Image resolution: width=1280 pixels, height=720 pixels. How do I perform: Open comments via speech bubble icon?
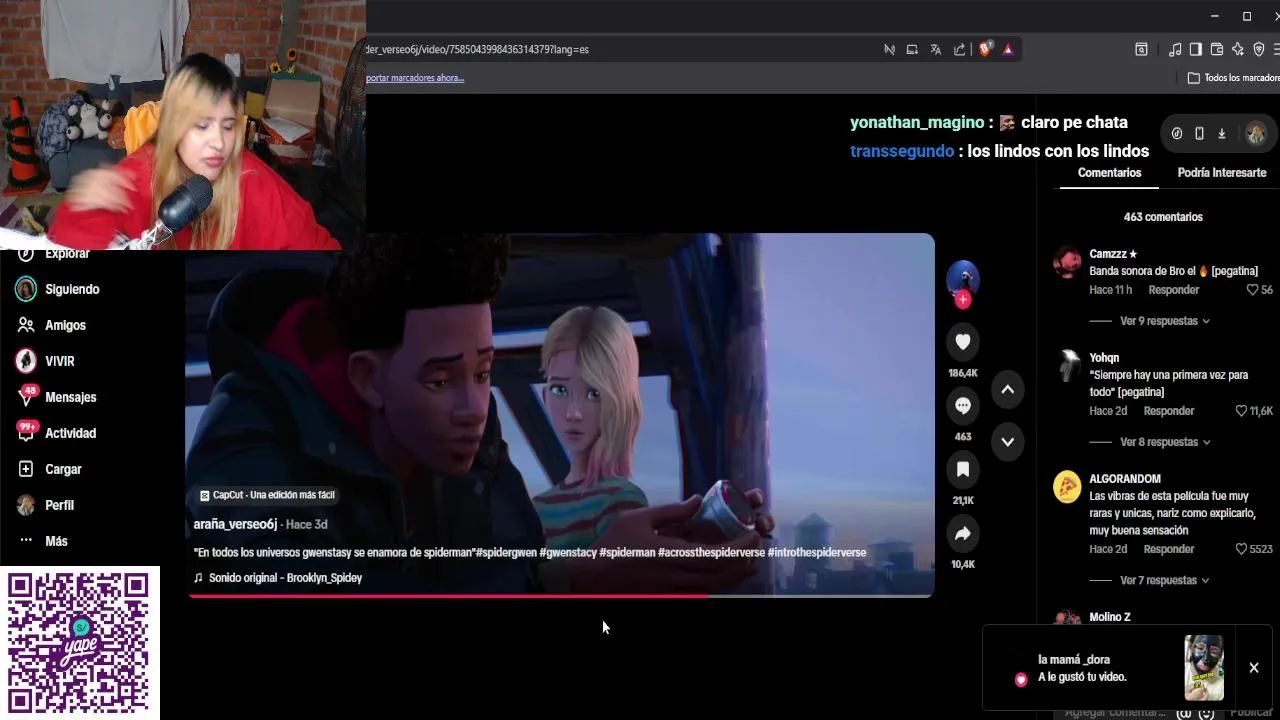coord(963,405)
